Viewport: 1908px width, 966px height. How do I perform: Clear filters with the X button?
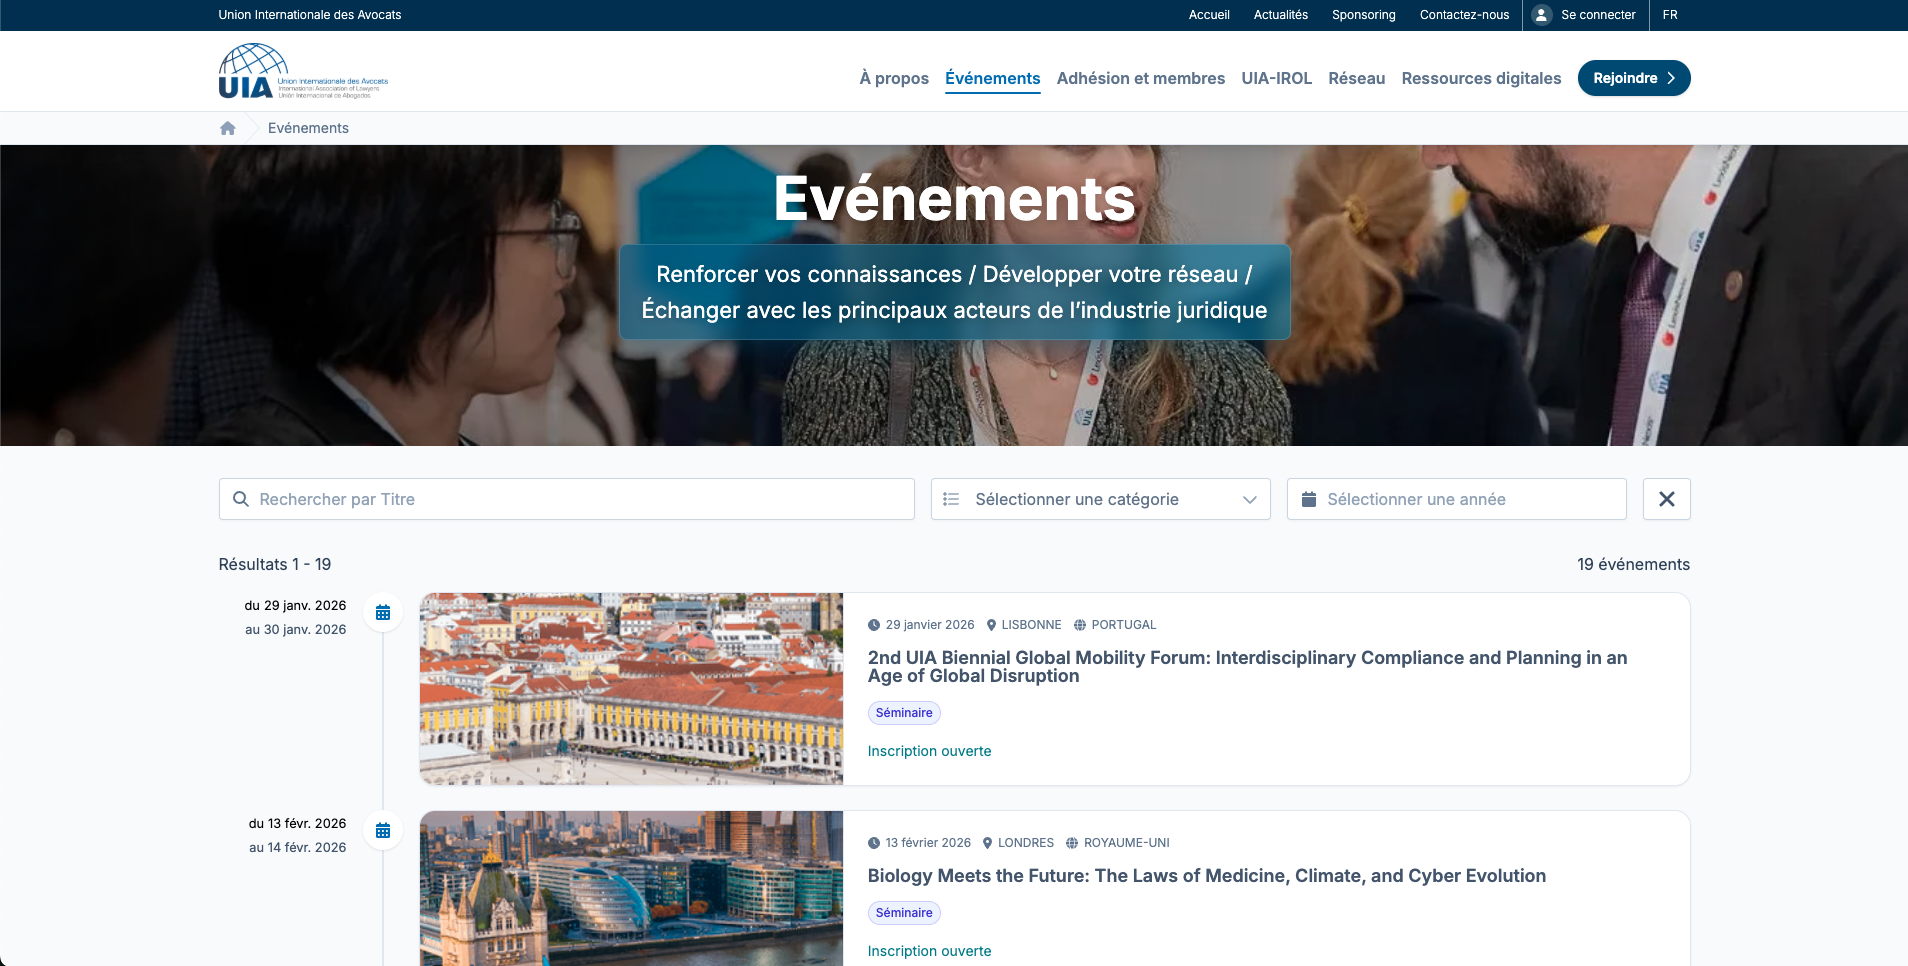tap(1666, 499)
